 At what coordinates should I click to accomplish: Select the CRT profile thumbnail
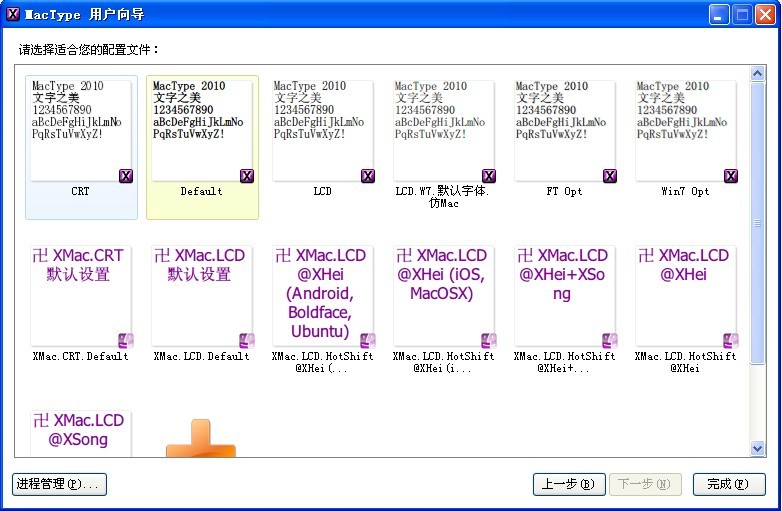pos(81,132)
